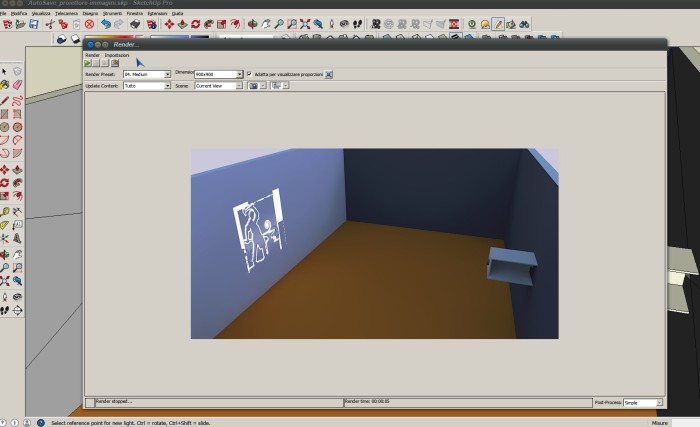Click the Render time status text

coord(367,401)
